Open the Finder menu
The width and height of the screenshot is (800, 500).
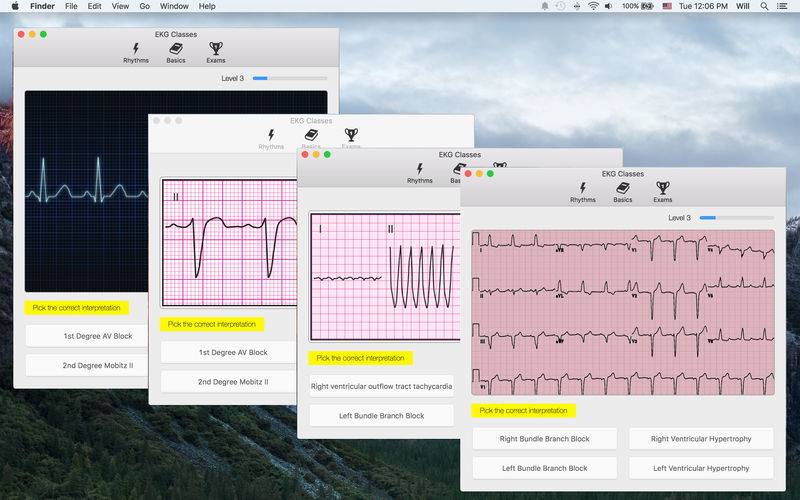(42, 6)
